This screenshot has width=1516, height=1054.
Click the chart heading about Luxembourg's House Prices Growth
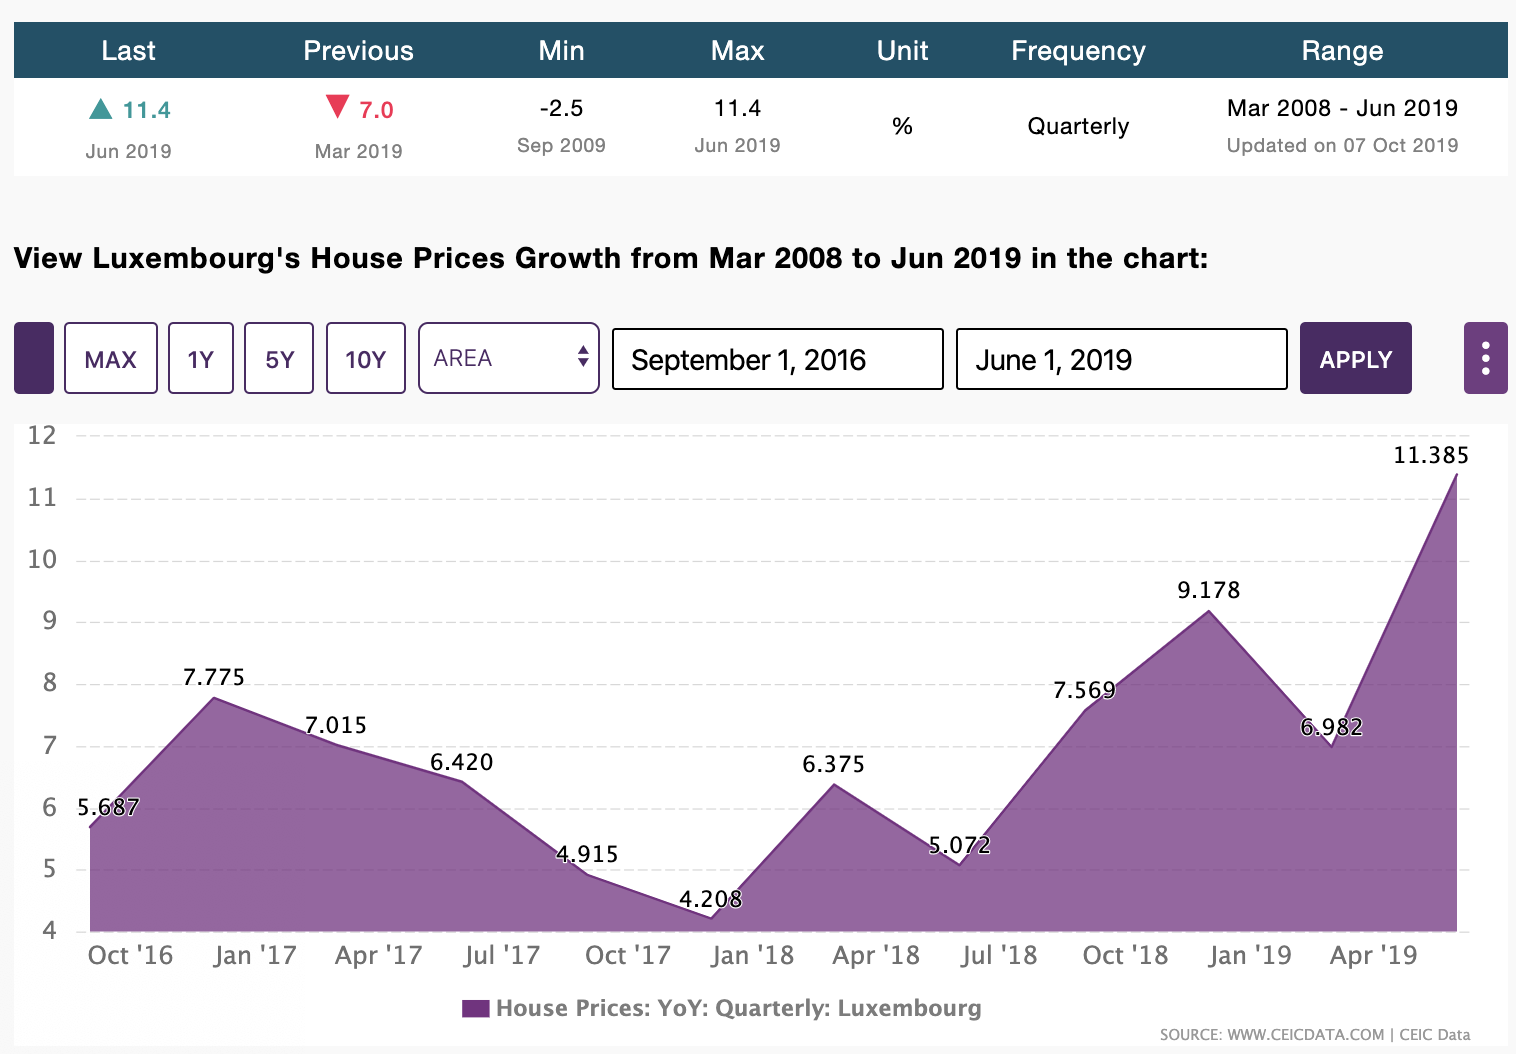(611, 258)
